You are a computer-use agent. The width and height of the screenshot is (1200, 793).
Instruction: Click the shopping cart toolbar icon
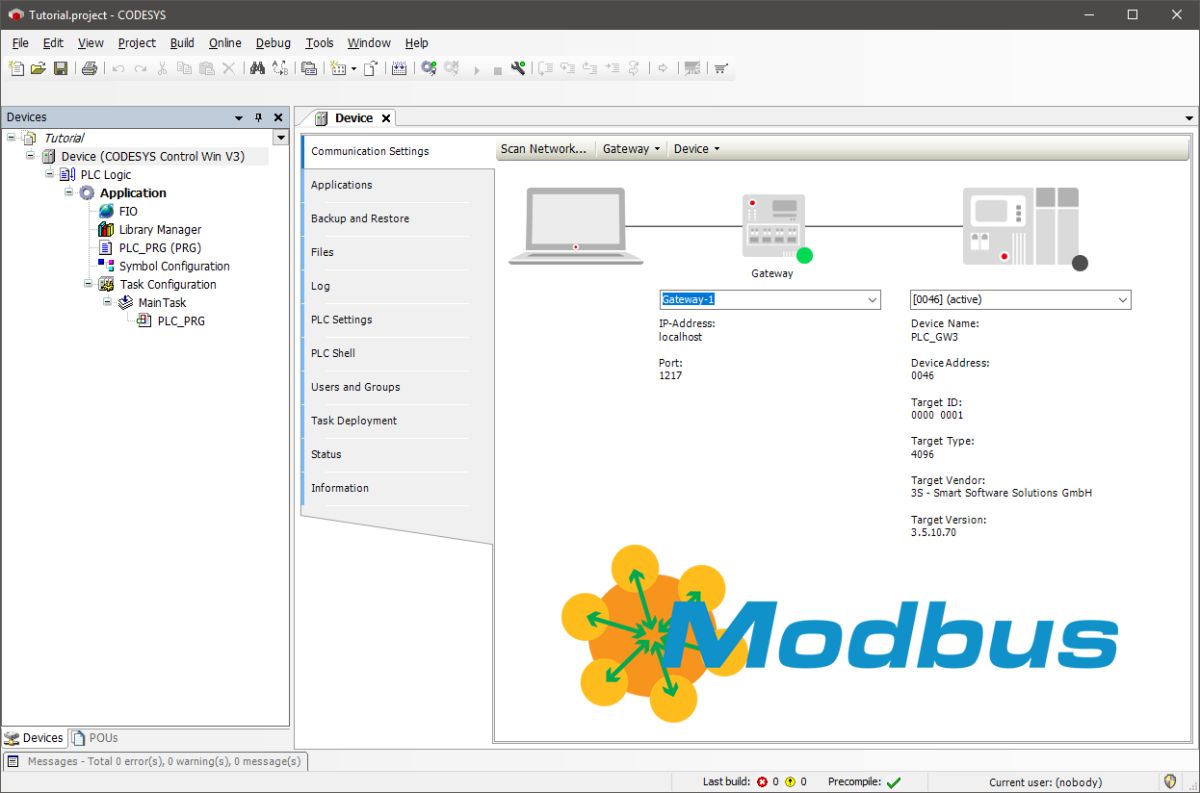720,68
